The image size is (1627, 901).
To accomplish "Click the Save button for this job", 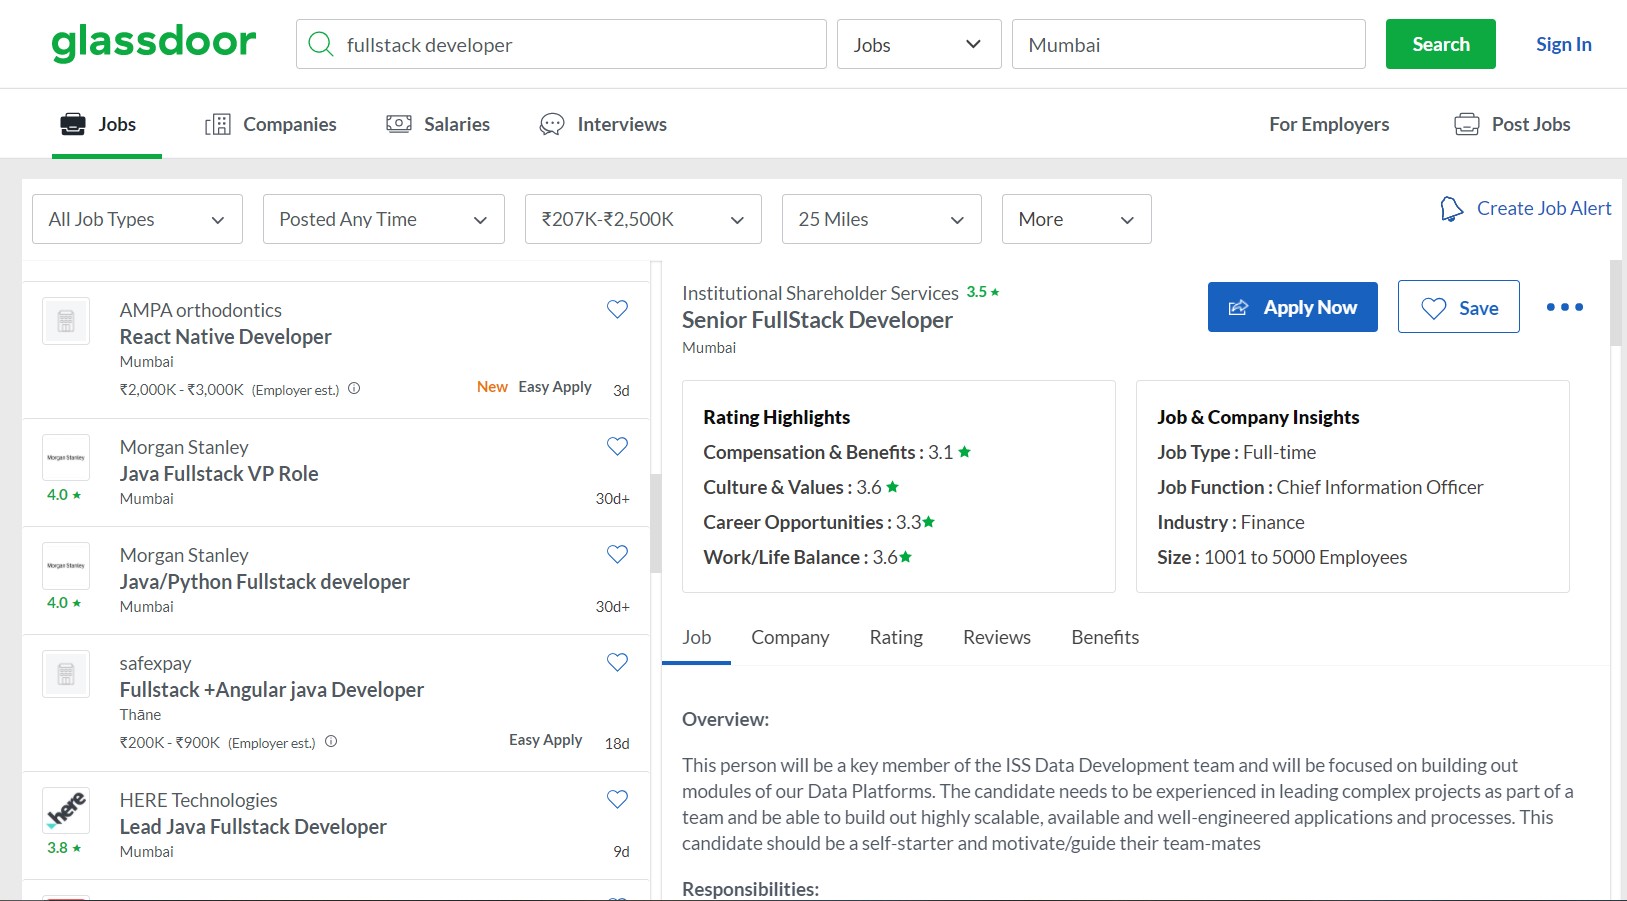I will (1459, 307).
